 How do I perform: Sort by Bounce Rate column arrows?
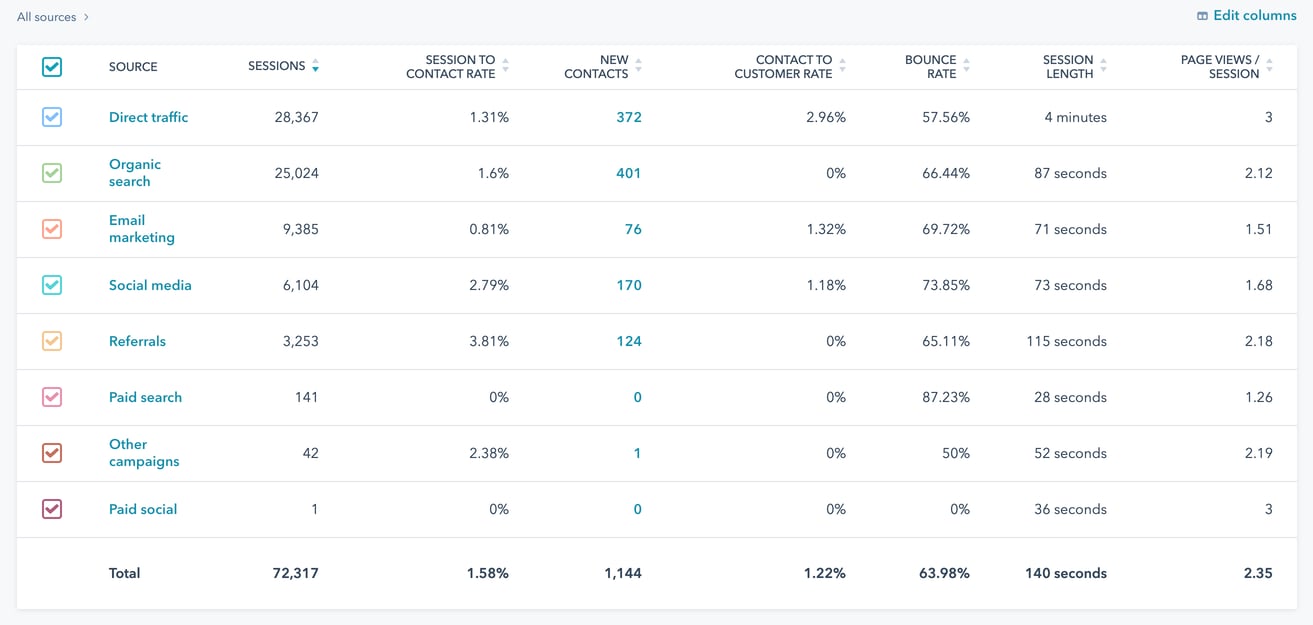(x=968, y=63)
